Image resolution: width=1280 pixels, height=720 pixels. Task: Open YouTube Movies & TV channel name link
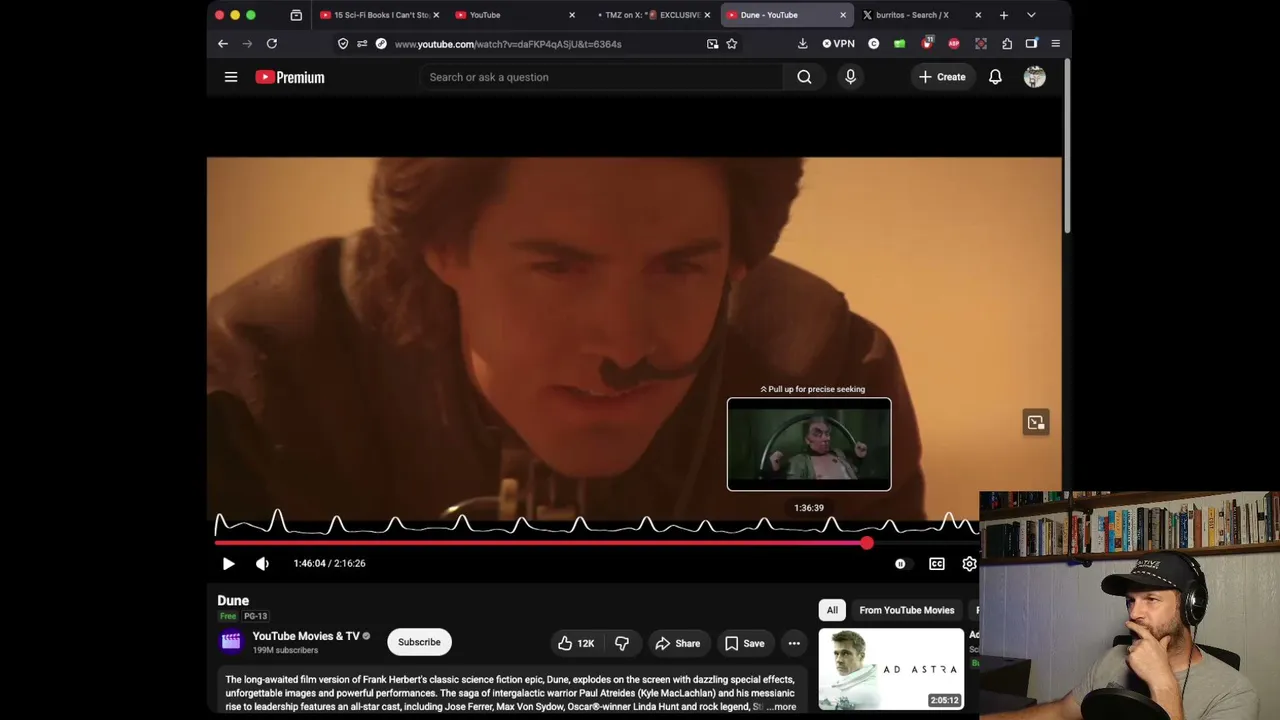[306, 636]
